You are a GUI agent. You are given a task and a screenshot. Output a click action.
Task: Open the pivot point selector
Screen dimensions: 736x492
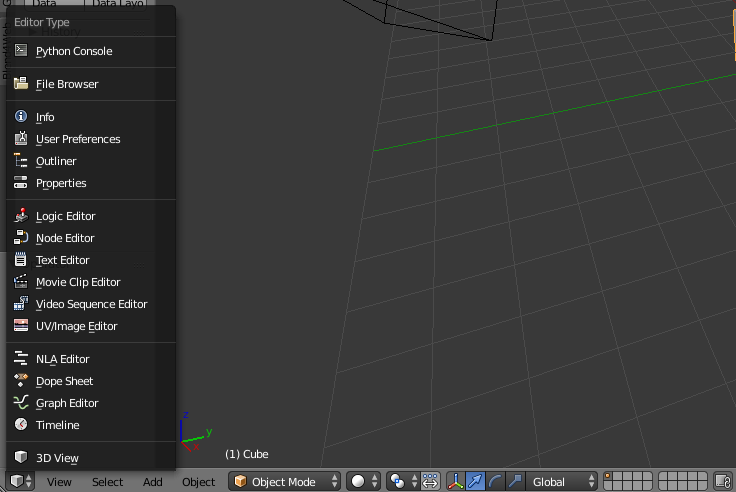coord(400,482)
